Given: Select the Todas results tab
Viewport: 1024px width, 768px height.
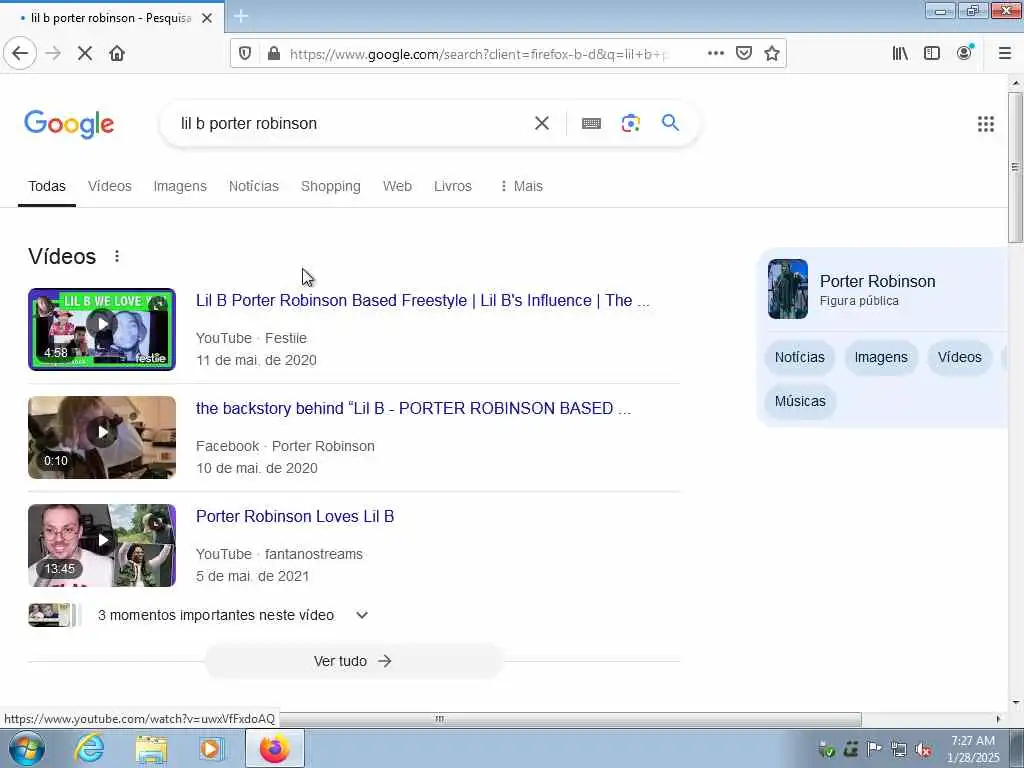Looking at the screenshot, I should [47, 186].
